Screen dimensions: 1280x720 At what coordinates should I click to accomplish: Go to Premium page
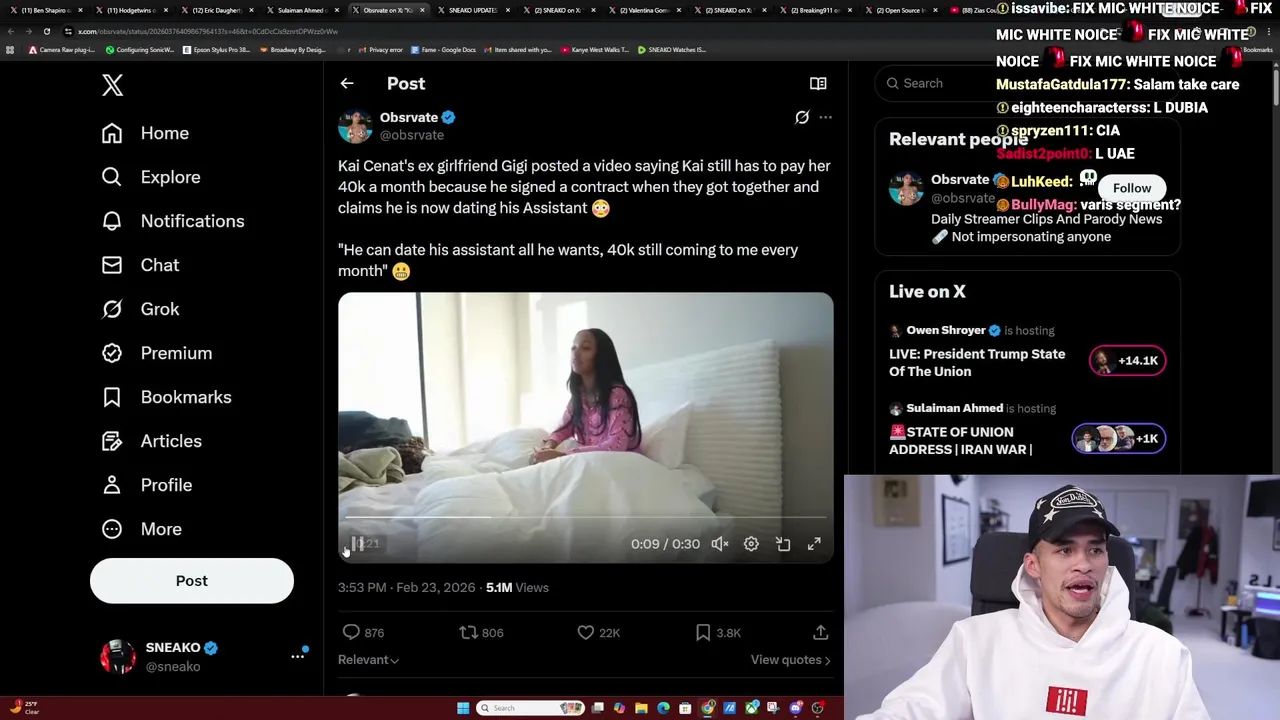(x=157, y=353)
